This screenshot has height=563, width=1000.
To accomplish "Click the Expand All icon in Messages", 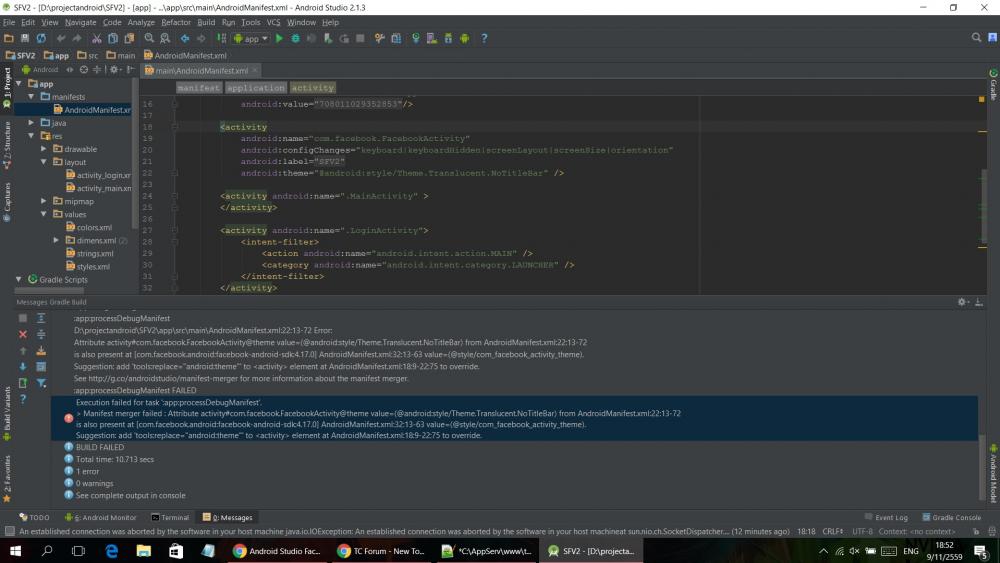I will (x=41, y=318).
